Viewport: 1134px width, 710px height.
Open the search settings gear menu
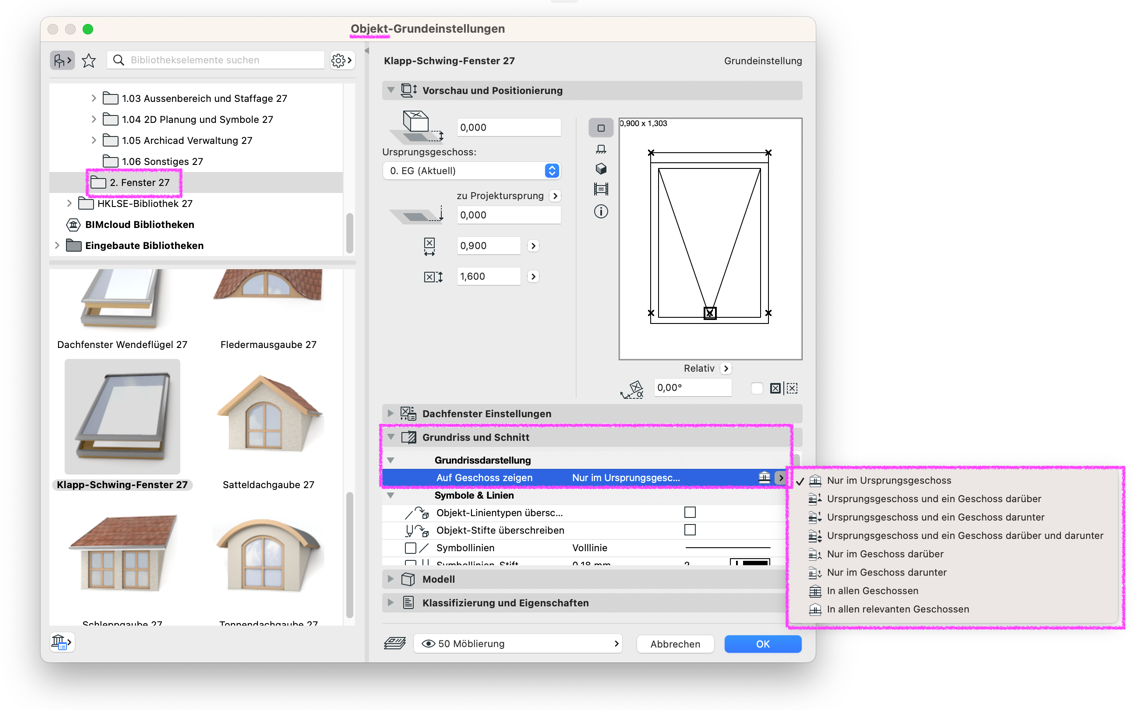click(x=341, y=61)
